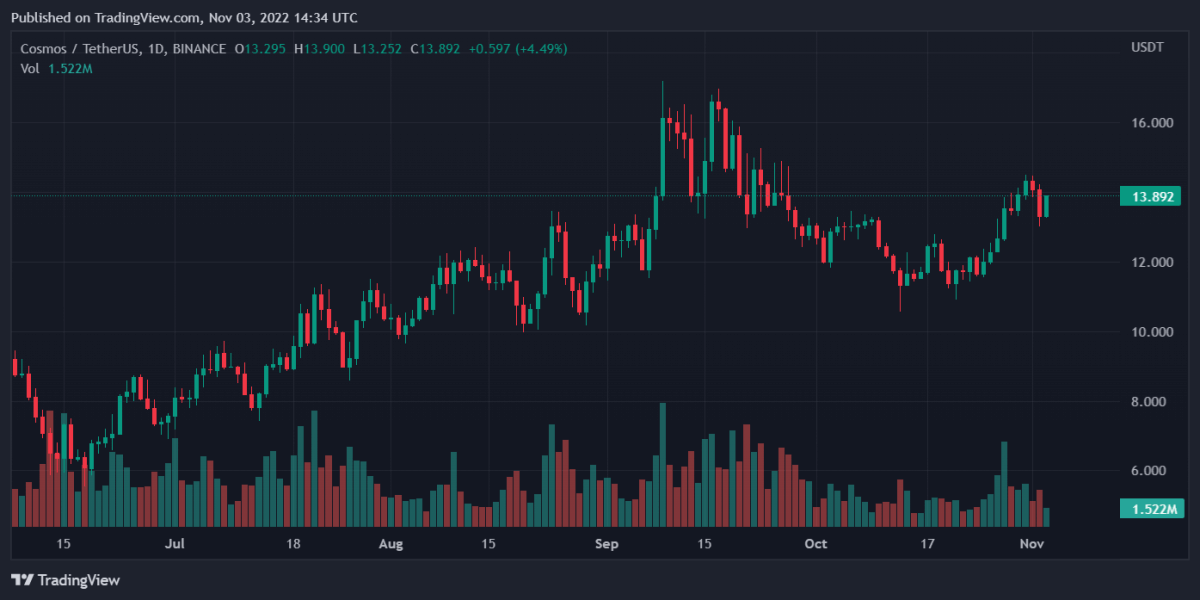The height and width of the screenshot is (600, 1200).
Task: Select the Nov marker on time axis
Action: click(1032, 544)
